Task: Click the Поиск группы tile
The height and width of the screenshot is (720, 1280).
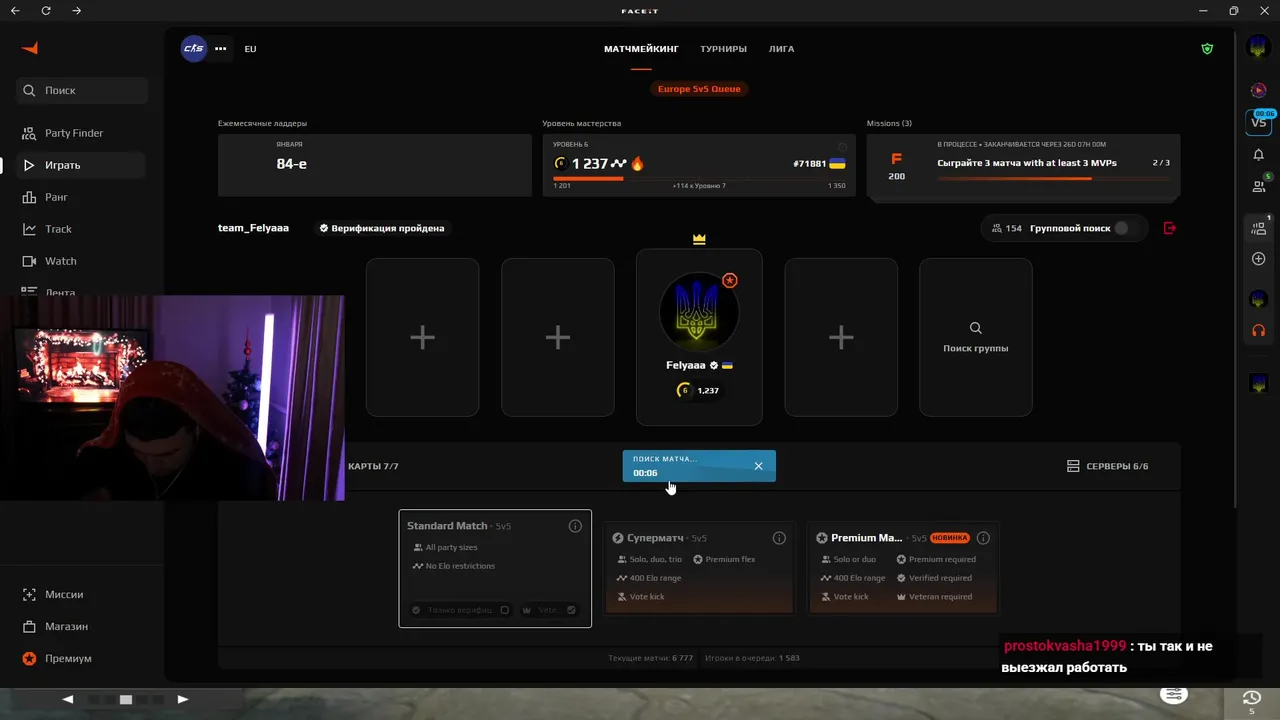Action: (975, 337)
